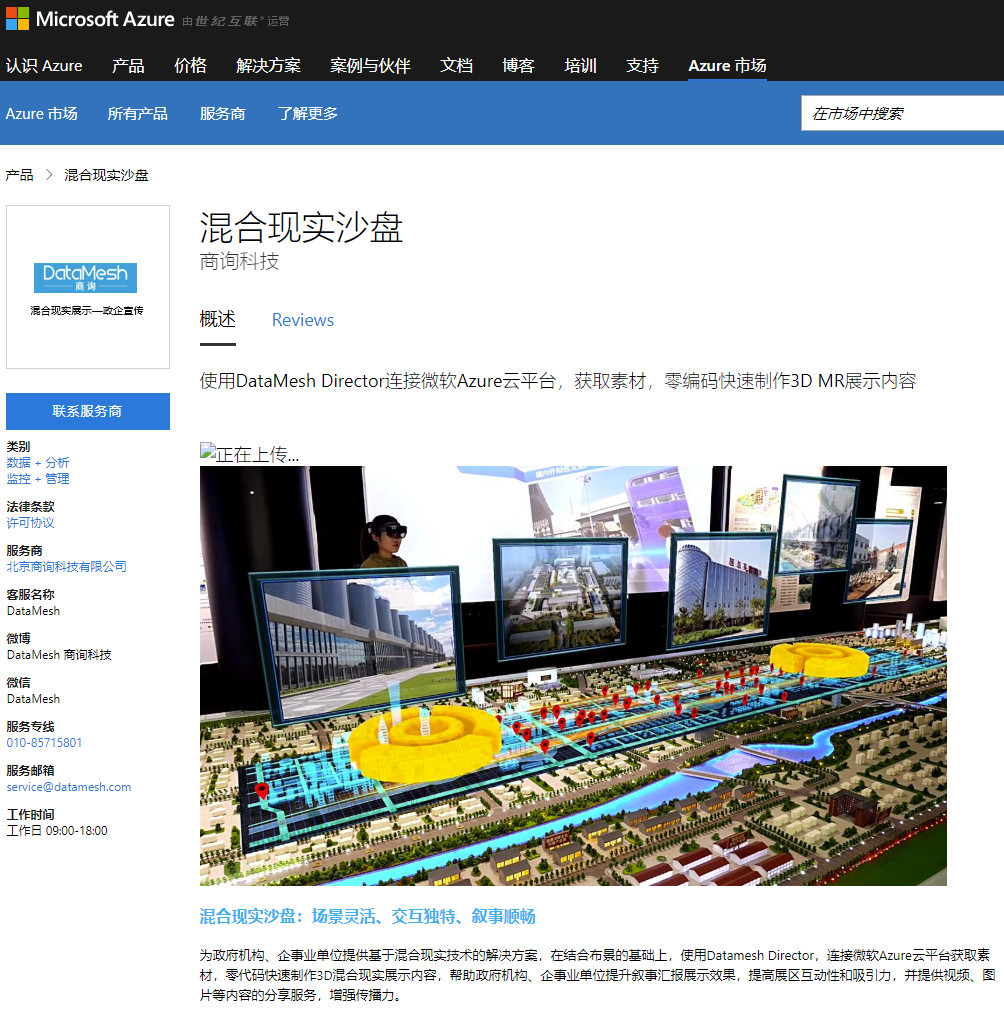Click the service@datamesh.com email link

click(69, 787)
